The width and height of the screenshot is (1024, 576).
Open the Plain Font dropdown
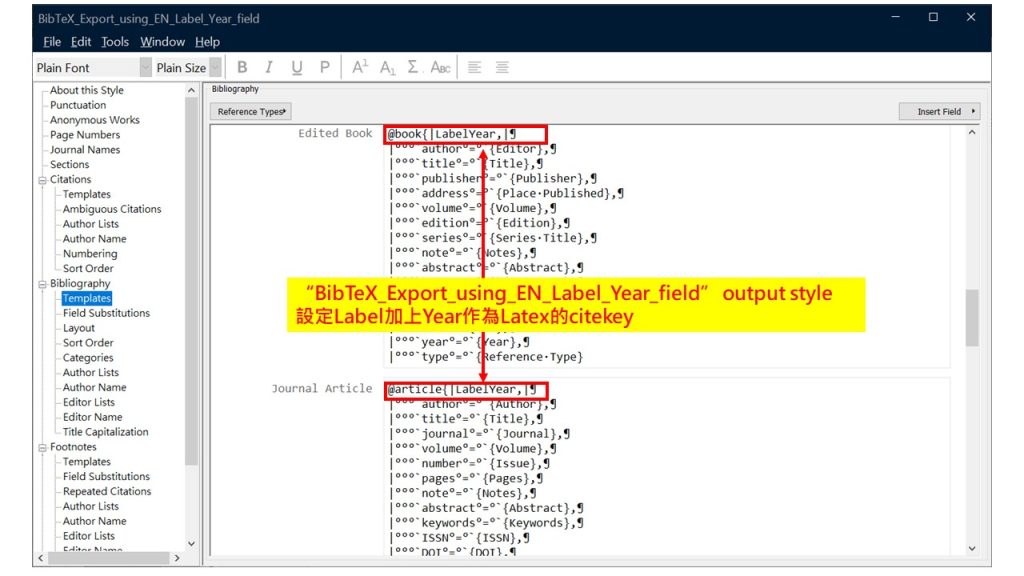point(146,67)
